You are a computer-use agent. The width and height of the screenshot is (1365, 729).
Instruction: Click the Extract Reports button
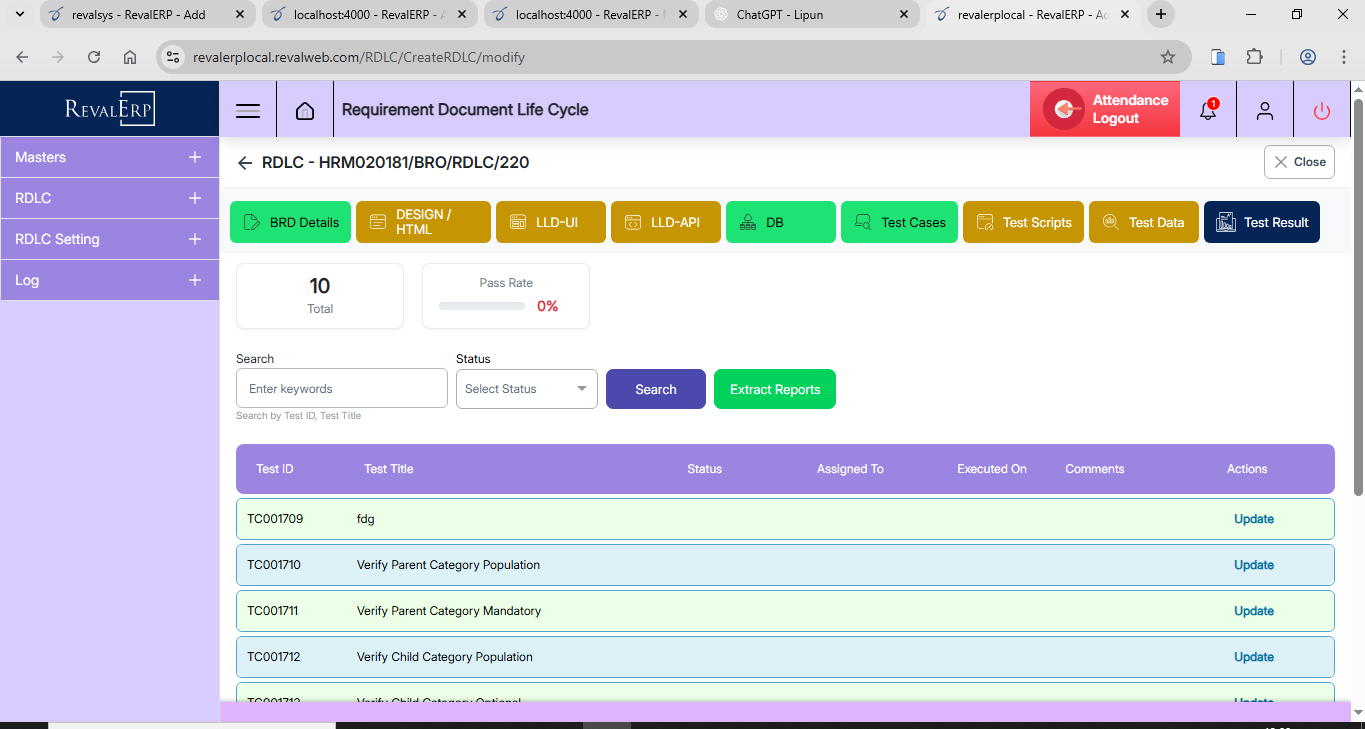[x=774, y=389]
